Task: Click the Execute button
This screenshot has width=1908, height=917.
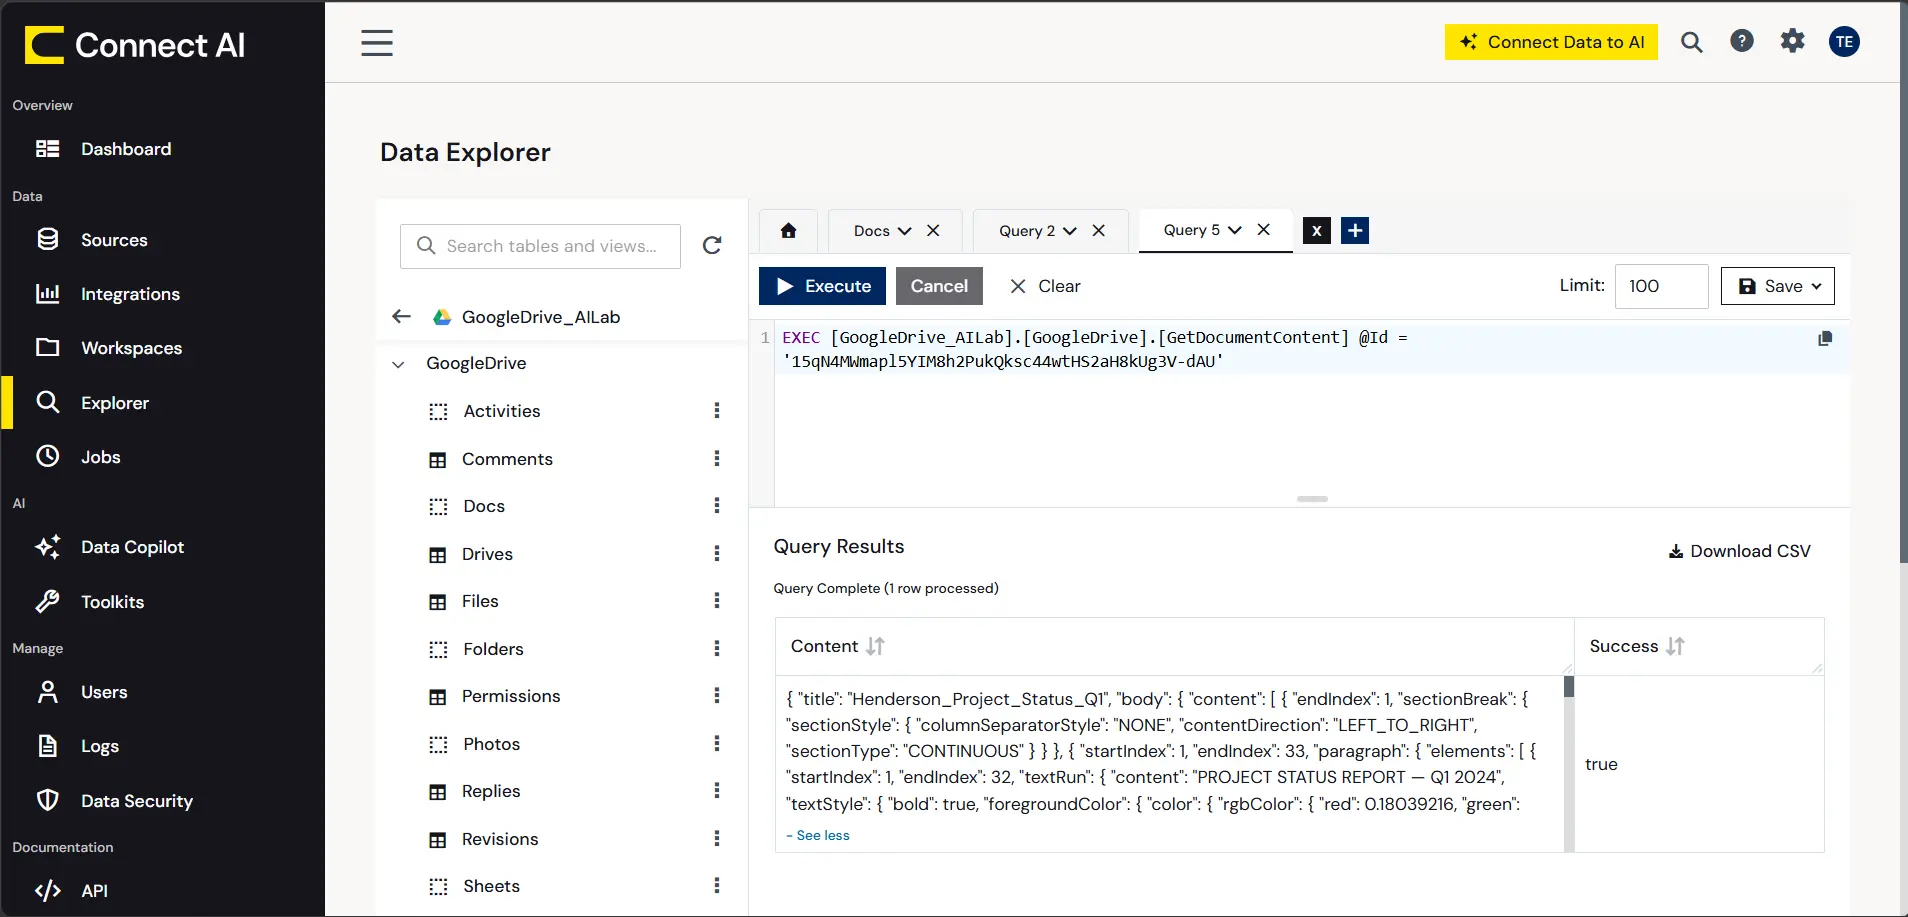Action: click(822, 286)
